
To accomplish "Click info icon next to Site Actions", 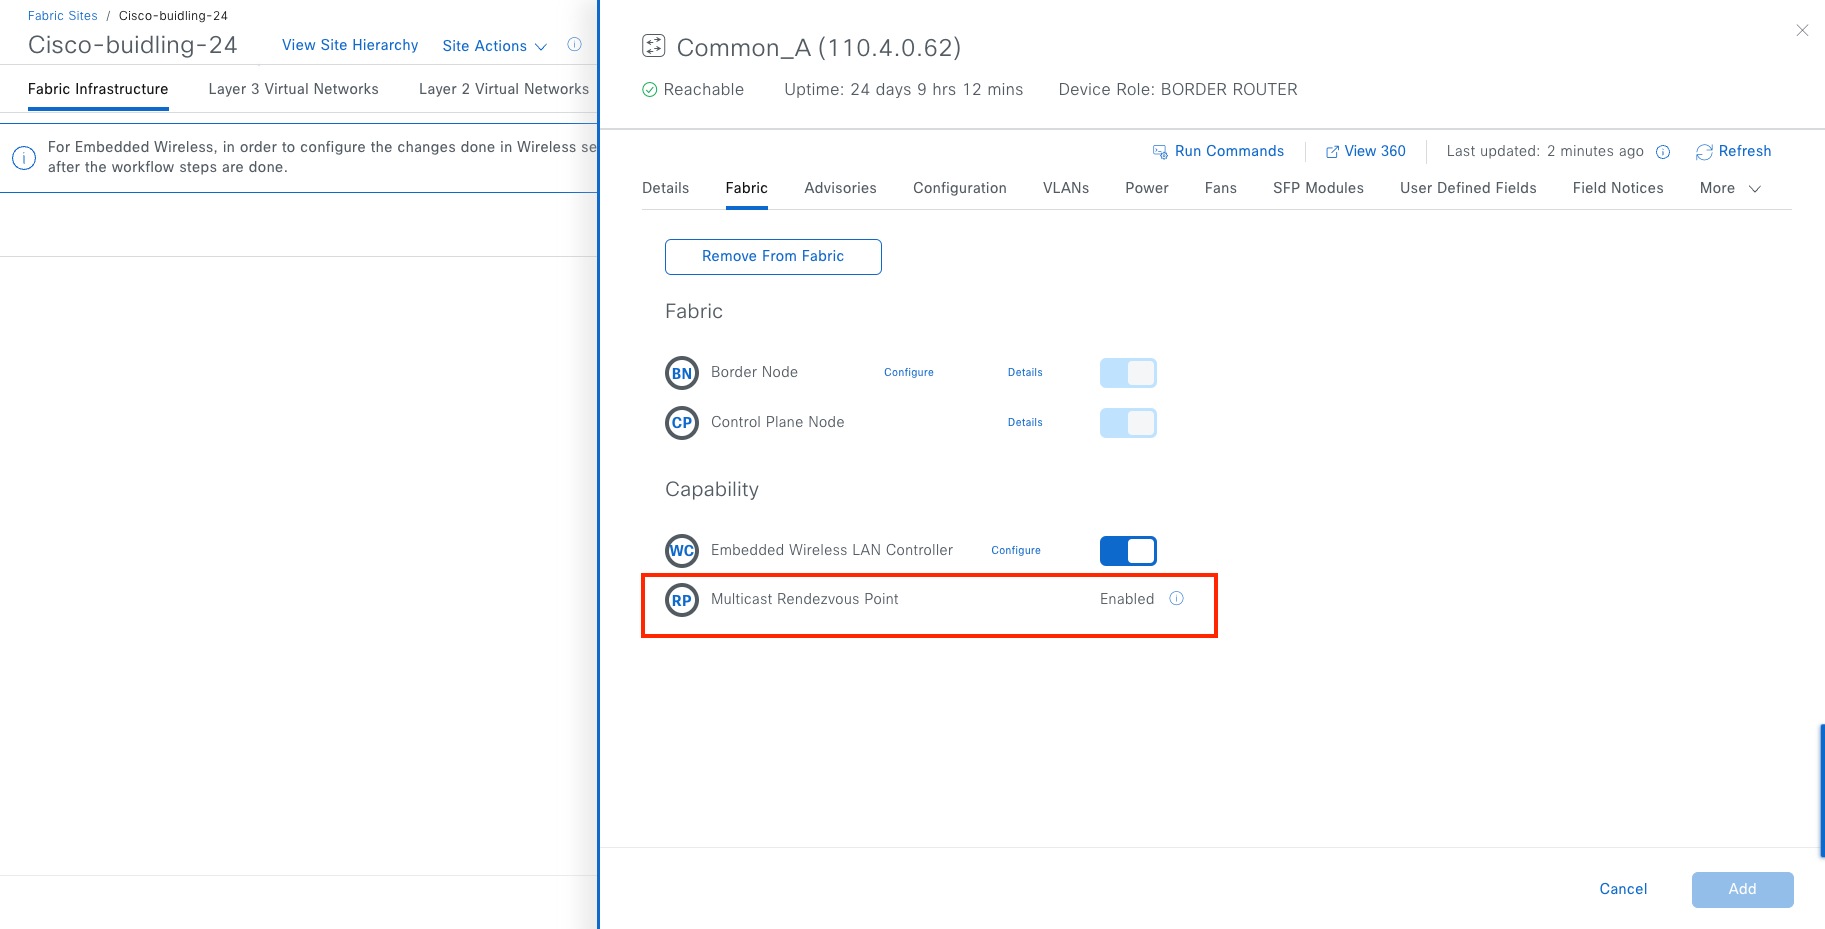I will 575,45.
